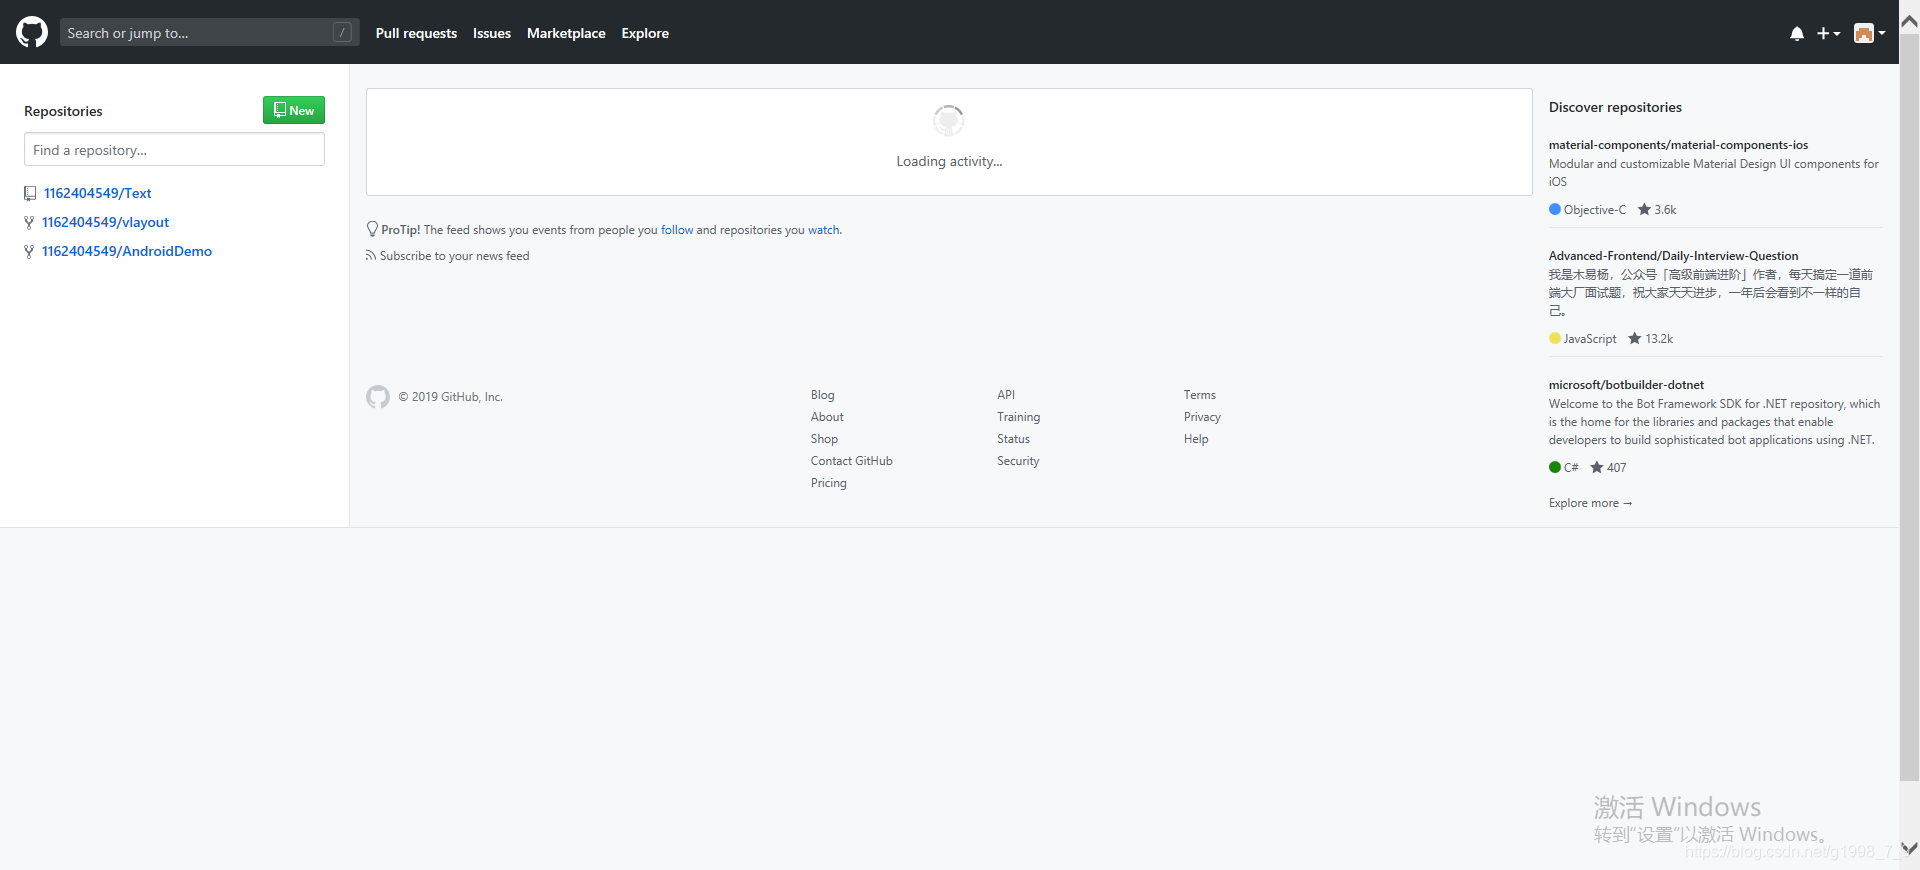The width and height of the screenshot is (1920, 870).
Task: Click the 'Repositories' sidebar heading
Action: point(63,111)
